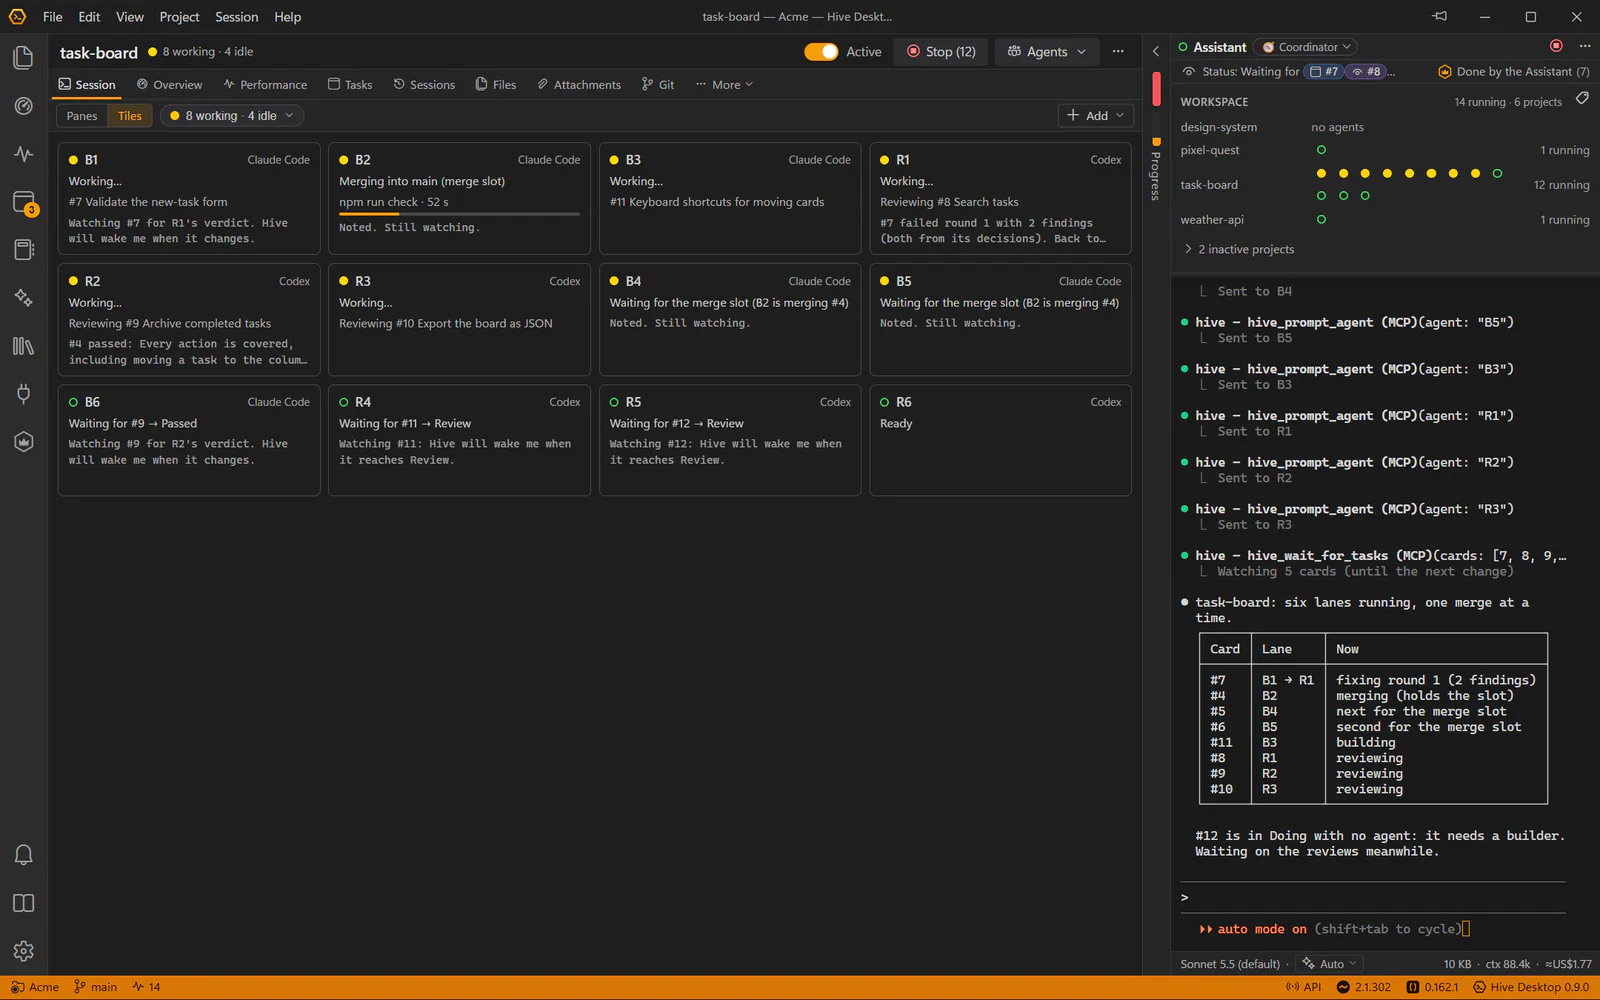Switch to the Tasks tab
This screenshot has height=1000, width=1600.
[x=350, y=85]
